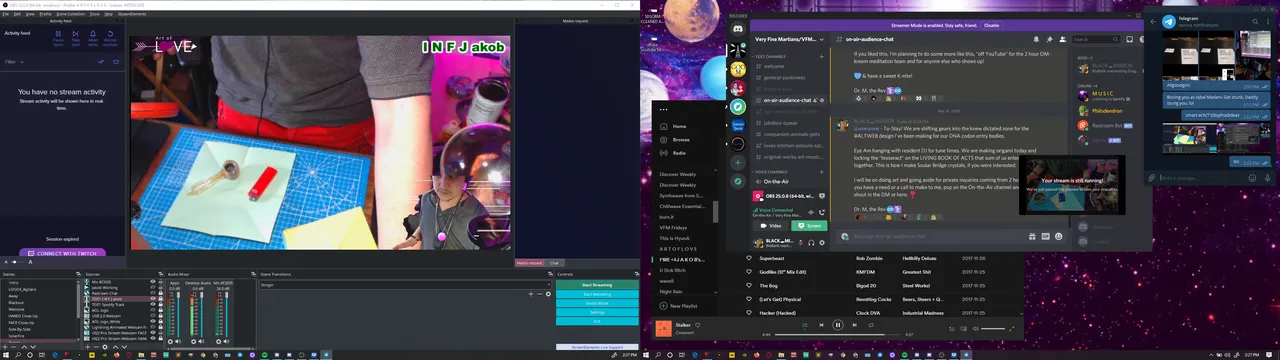The image size is (1280, 360).
Task: Add a new source with plus icon
Action: pyautogui.click(x=87, y=347)
